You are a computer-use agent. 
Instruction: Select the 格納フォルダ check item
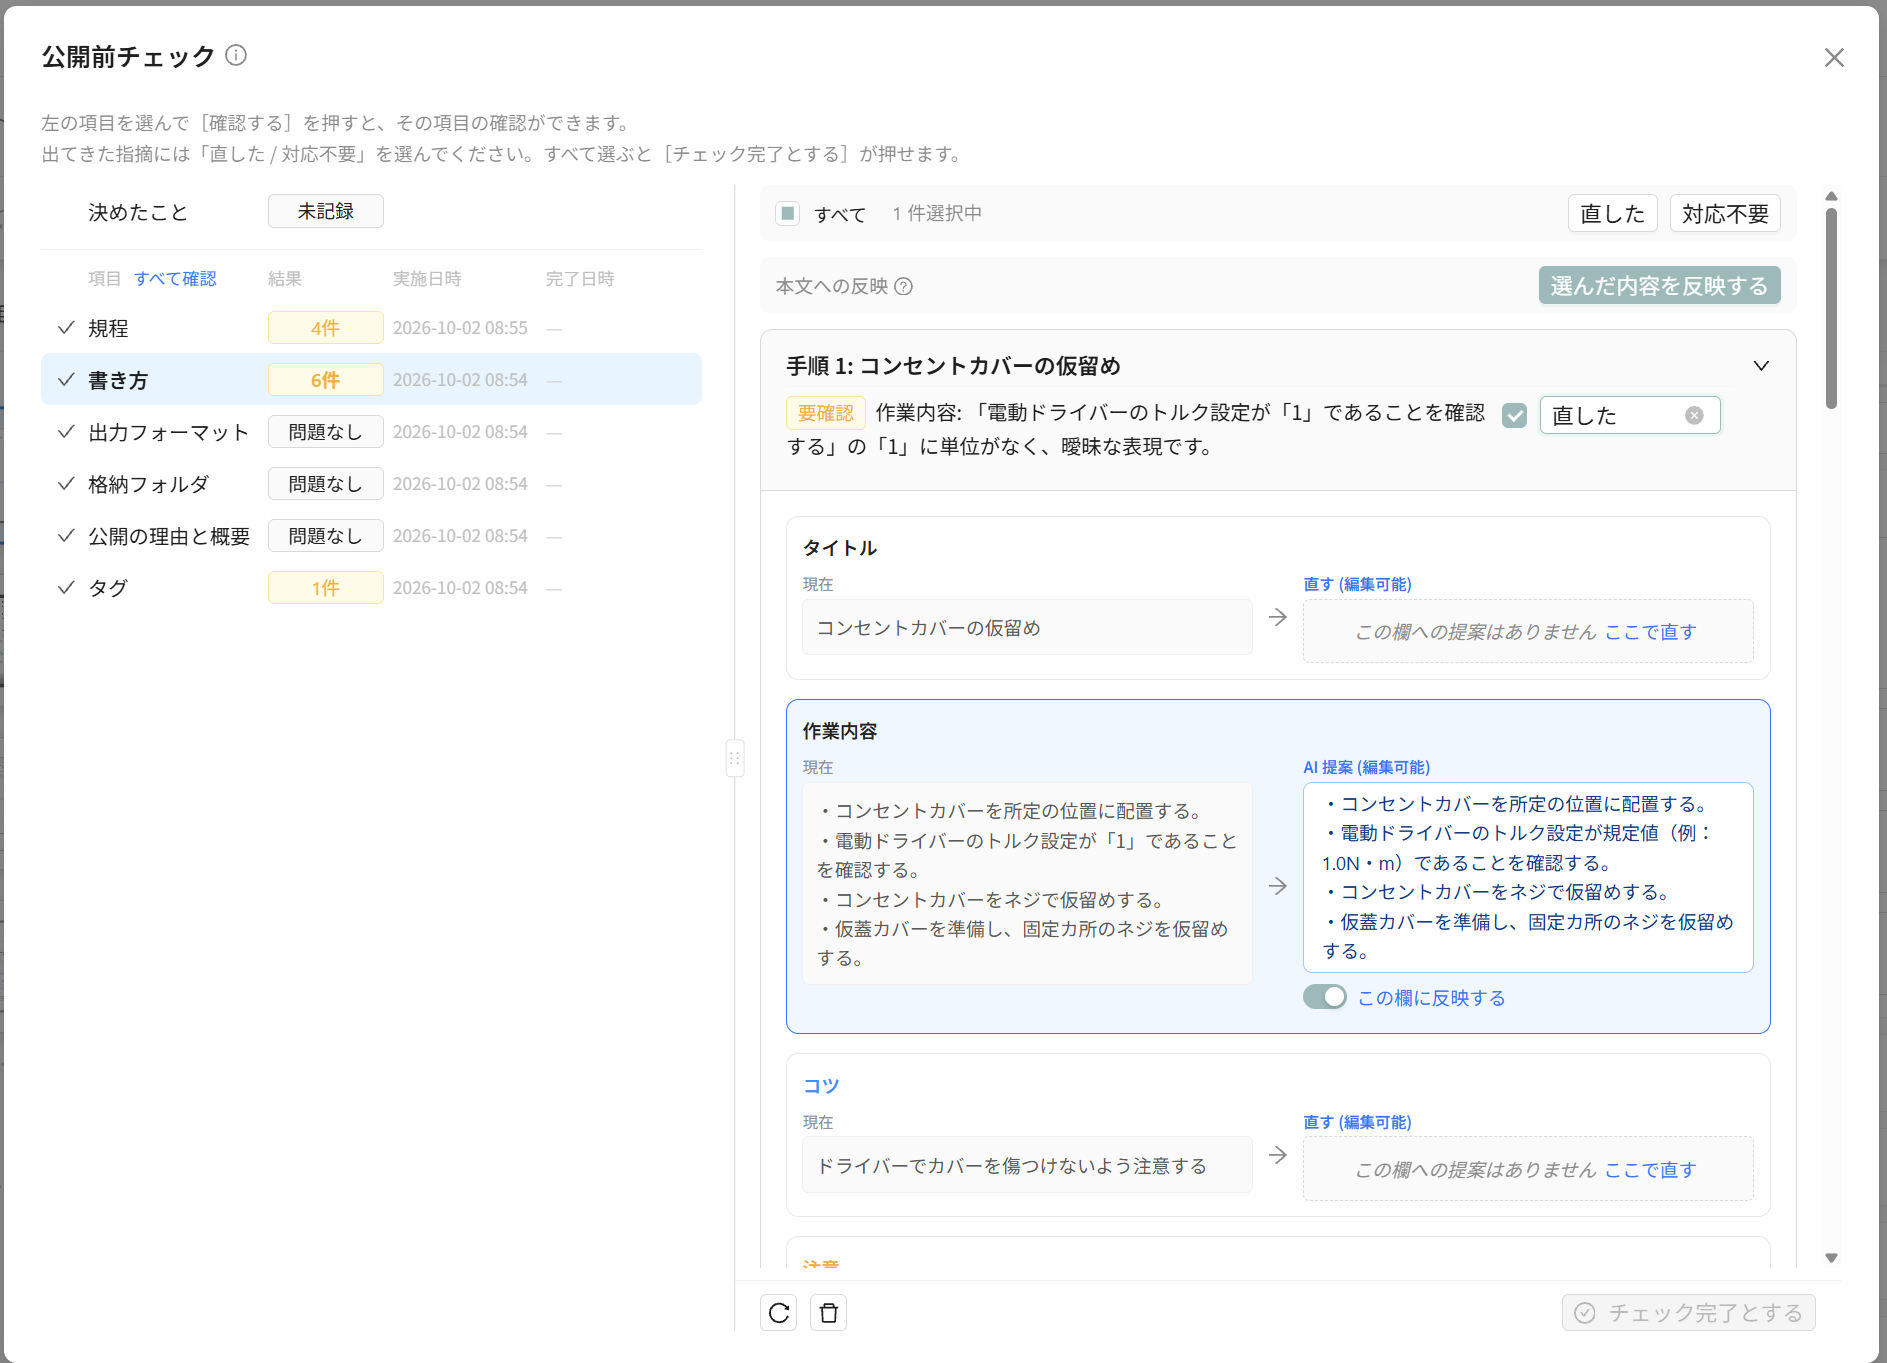coord(371,484)
